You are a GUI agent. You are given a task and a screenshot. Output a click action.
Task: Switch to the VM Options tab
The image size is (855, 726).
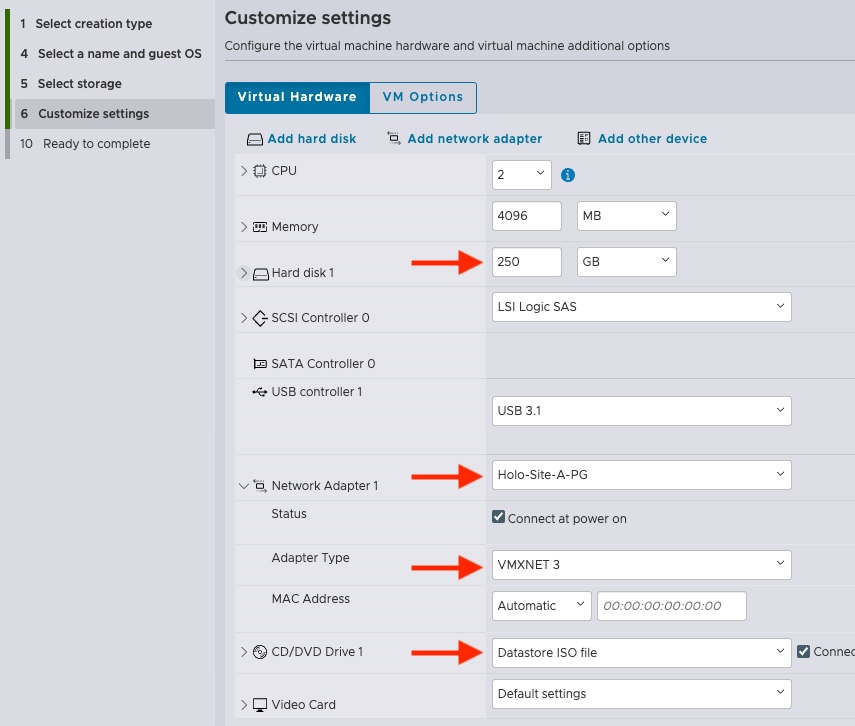422,97
